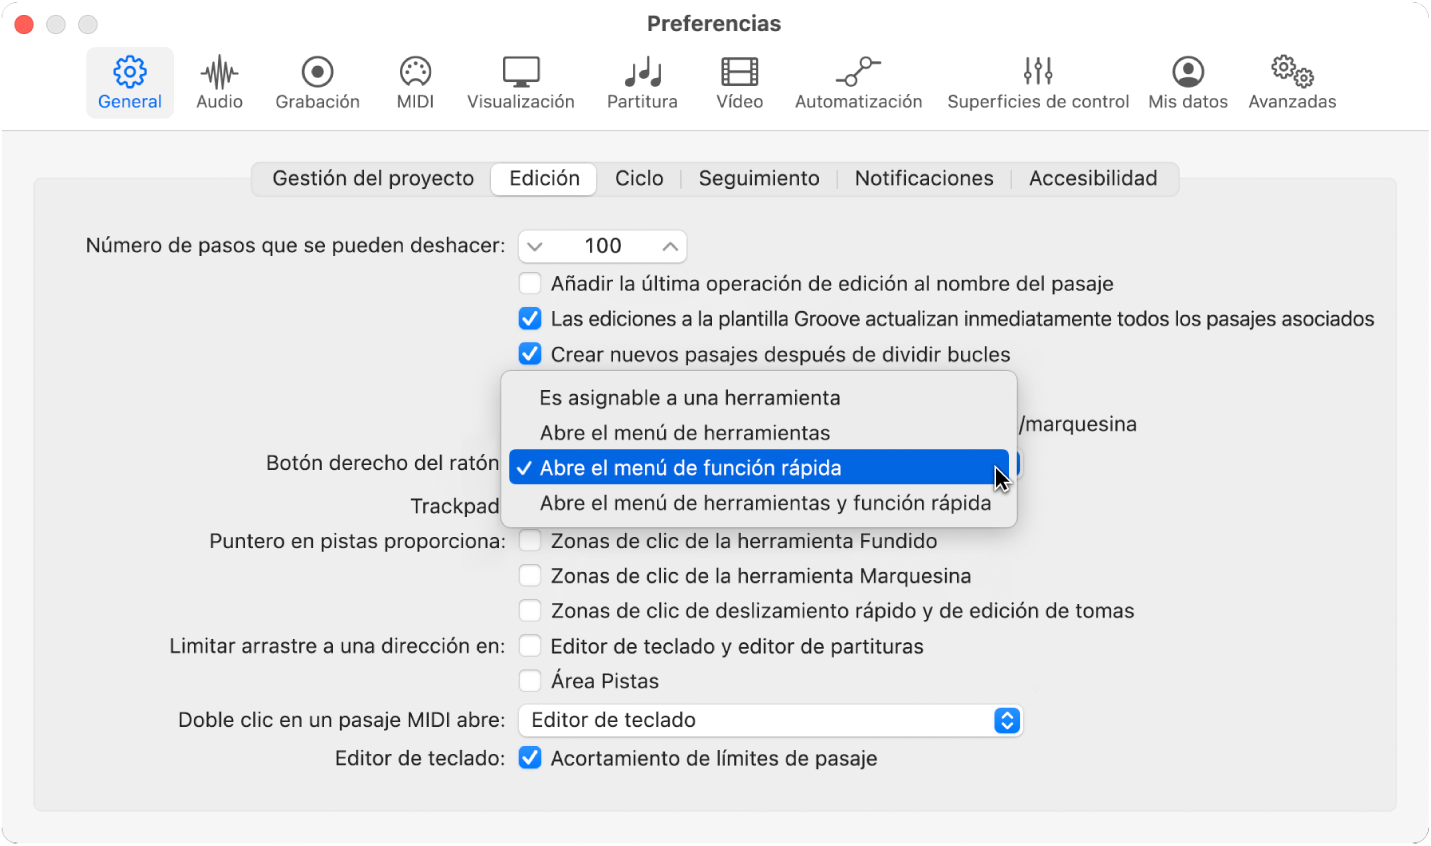Open the Mis datos preferences pane

(1188, 83)
